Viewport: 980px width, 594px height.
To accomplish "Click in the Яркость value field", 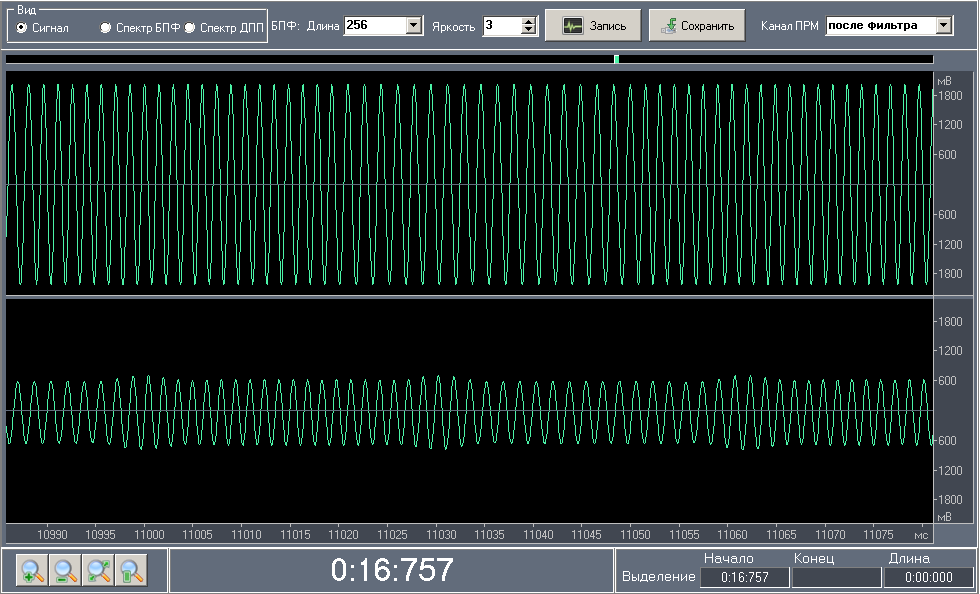I will click(501, 26).
